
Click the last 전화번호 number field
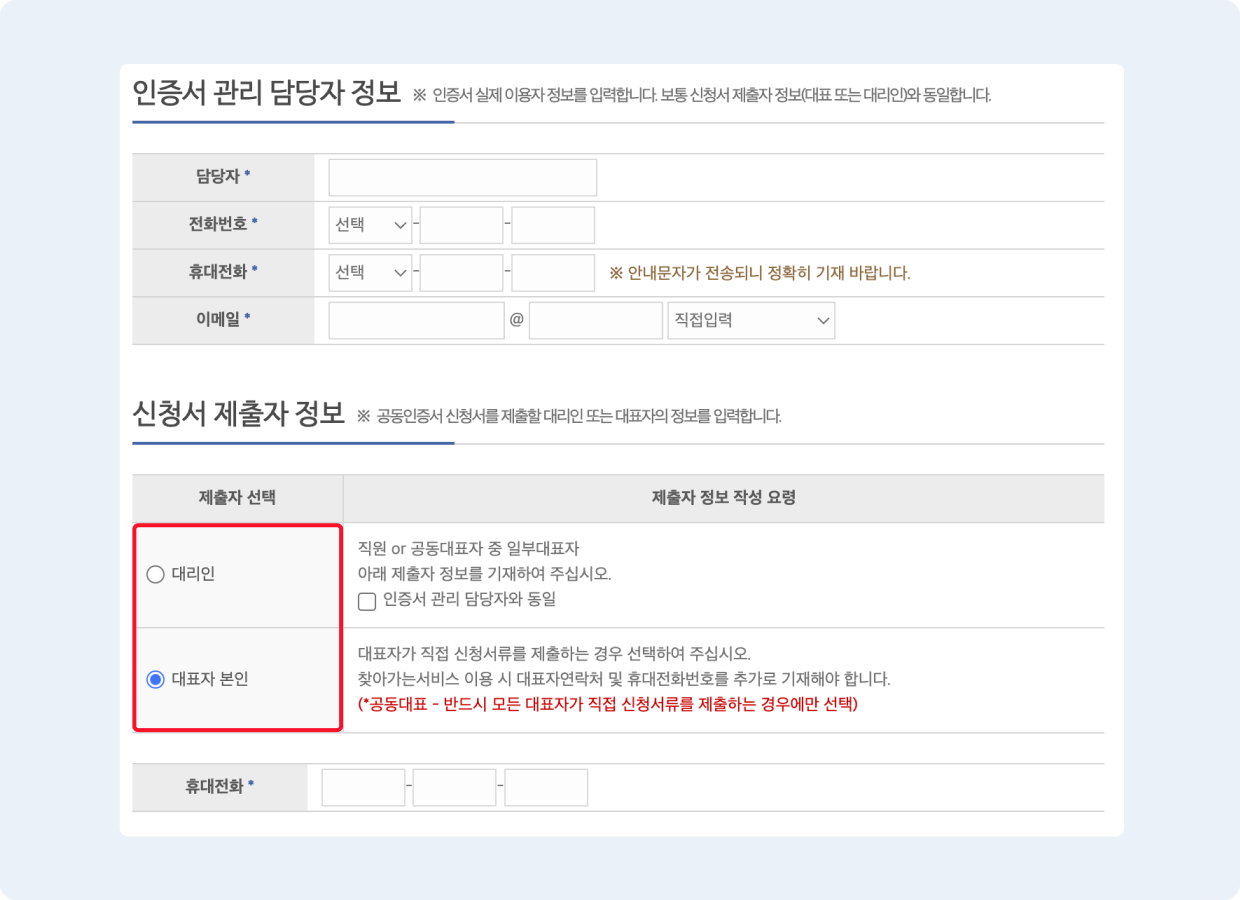click(553, 224)
